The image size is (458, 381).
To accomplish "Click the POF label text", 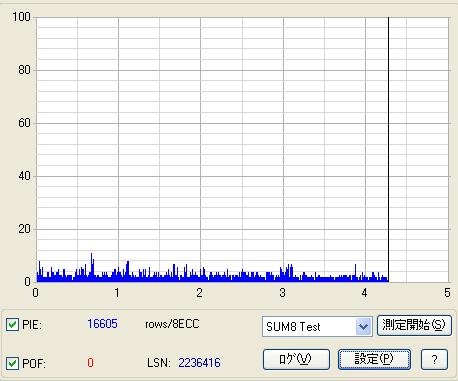I will [x=34, y=363].
